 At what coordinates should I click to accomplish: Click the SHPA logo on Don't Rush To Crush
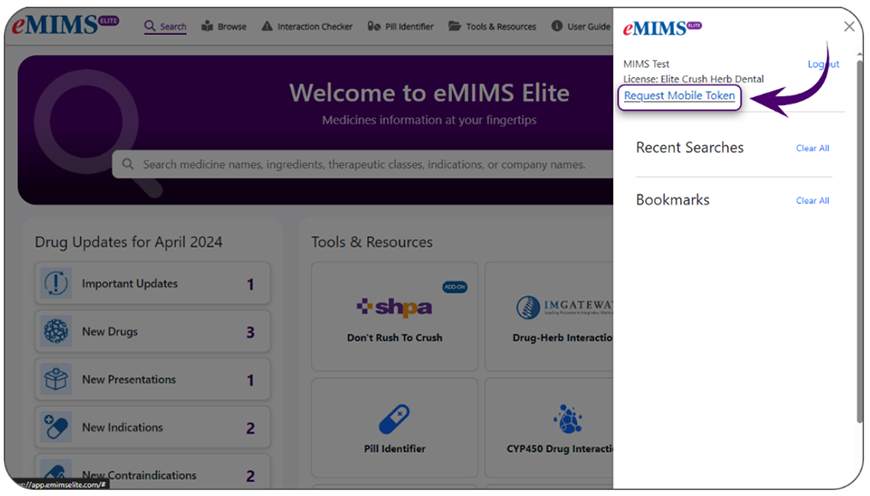[x=394, y=307]
